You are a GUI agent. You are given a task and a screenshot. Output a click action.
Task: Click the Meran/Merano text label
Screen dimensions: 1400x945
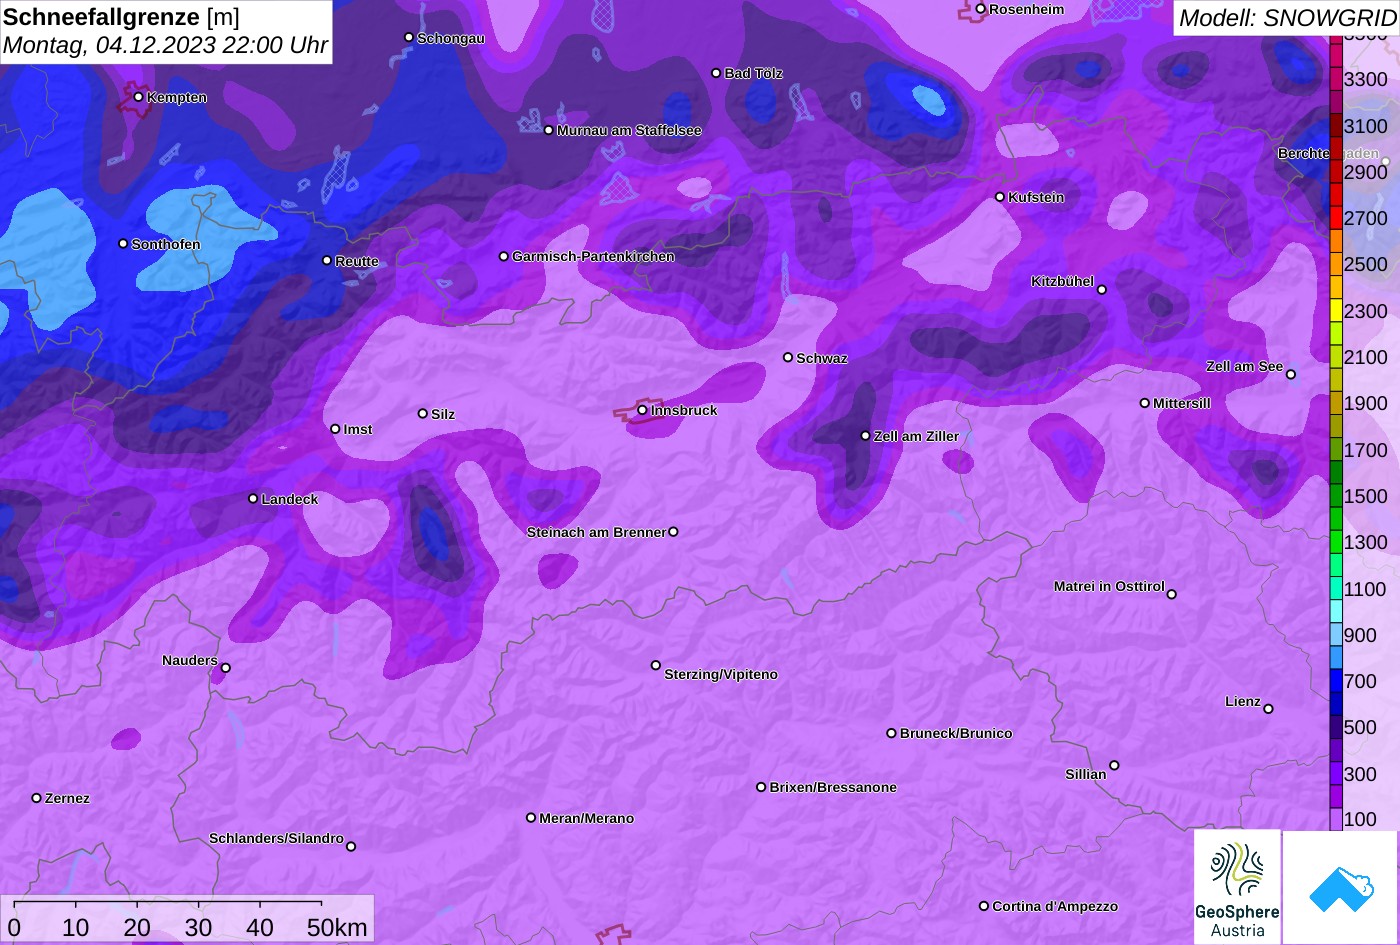[587, 818]
